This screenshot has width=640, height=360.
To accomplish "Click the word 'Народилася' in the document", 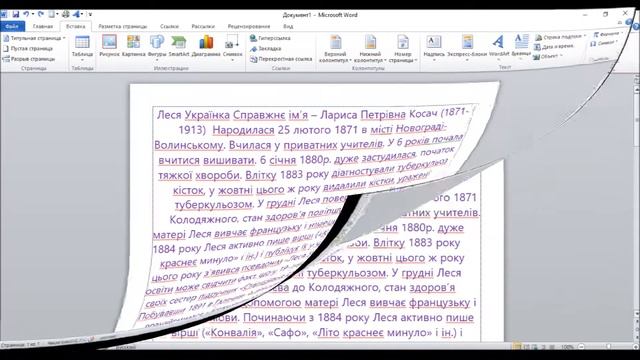I will point(243,130).
